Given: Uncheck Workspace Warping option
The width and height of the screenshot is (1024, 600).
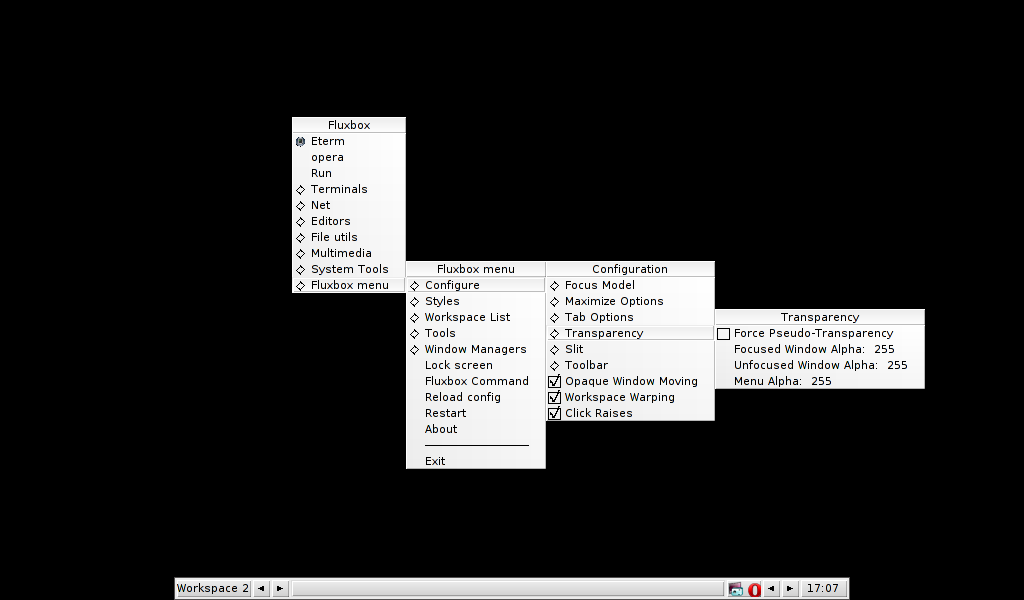Looking at the screenshot, I should coord(555,397).
